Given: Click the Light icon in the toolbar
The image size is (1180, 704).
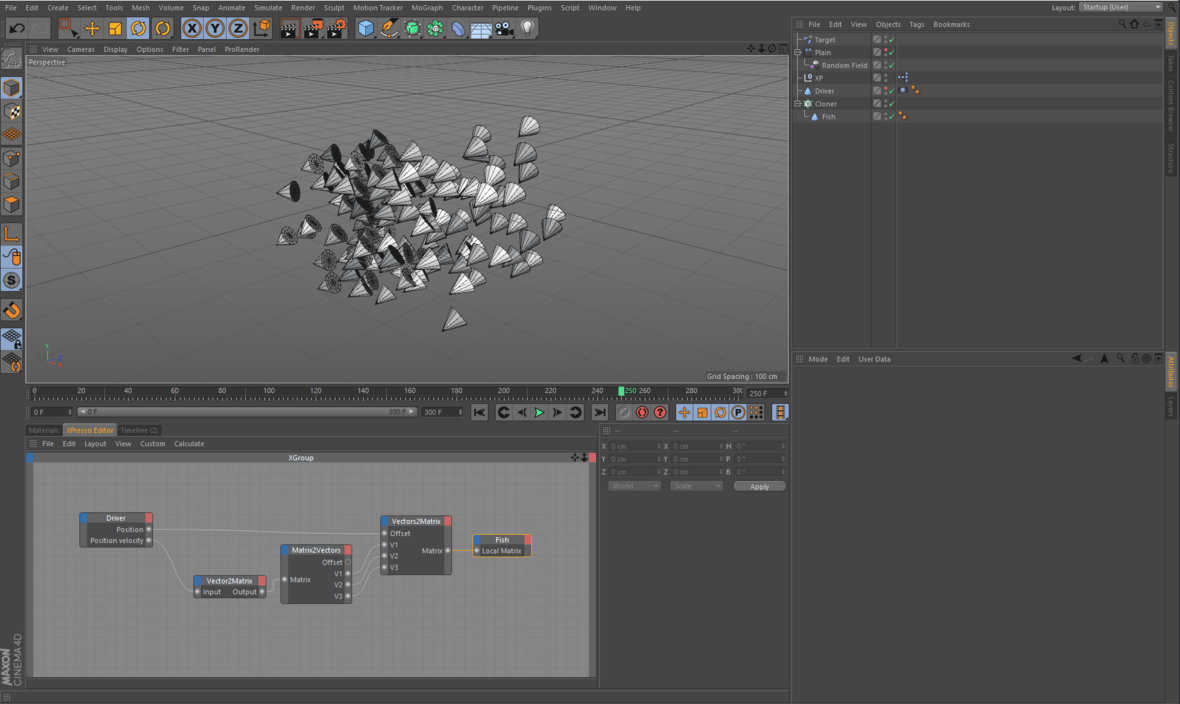Looking at the screenshot, I should [x=527, y=28].
